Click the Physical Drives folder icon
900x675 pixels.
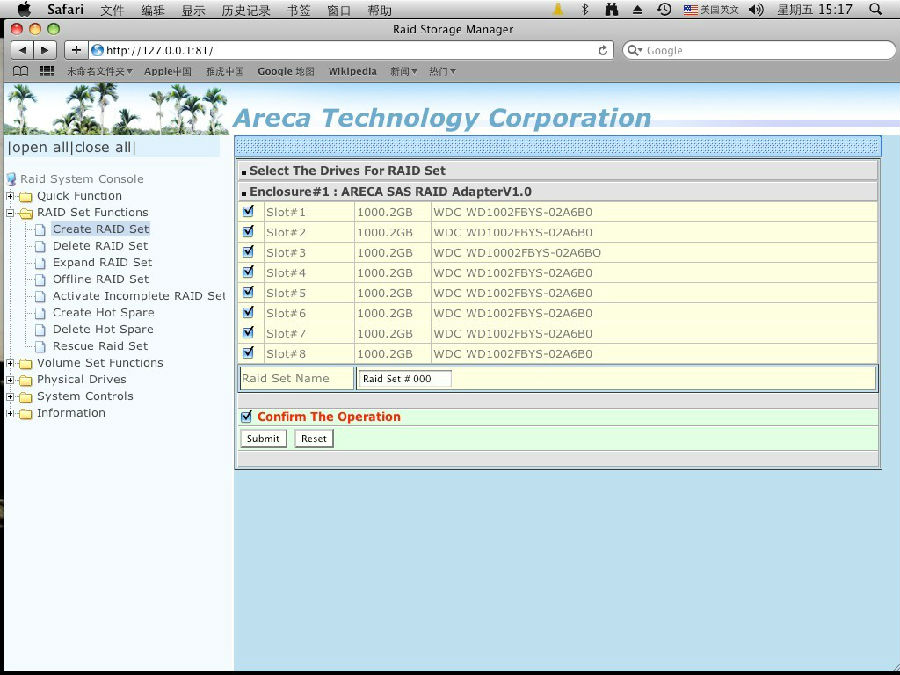pyautogui.click(x=25, y=381)
